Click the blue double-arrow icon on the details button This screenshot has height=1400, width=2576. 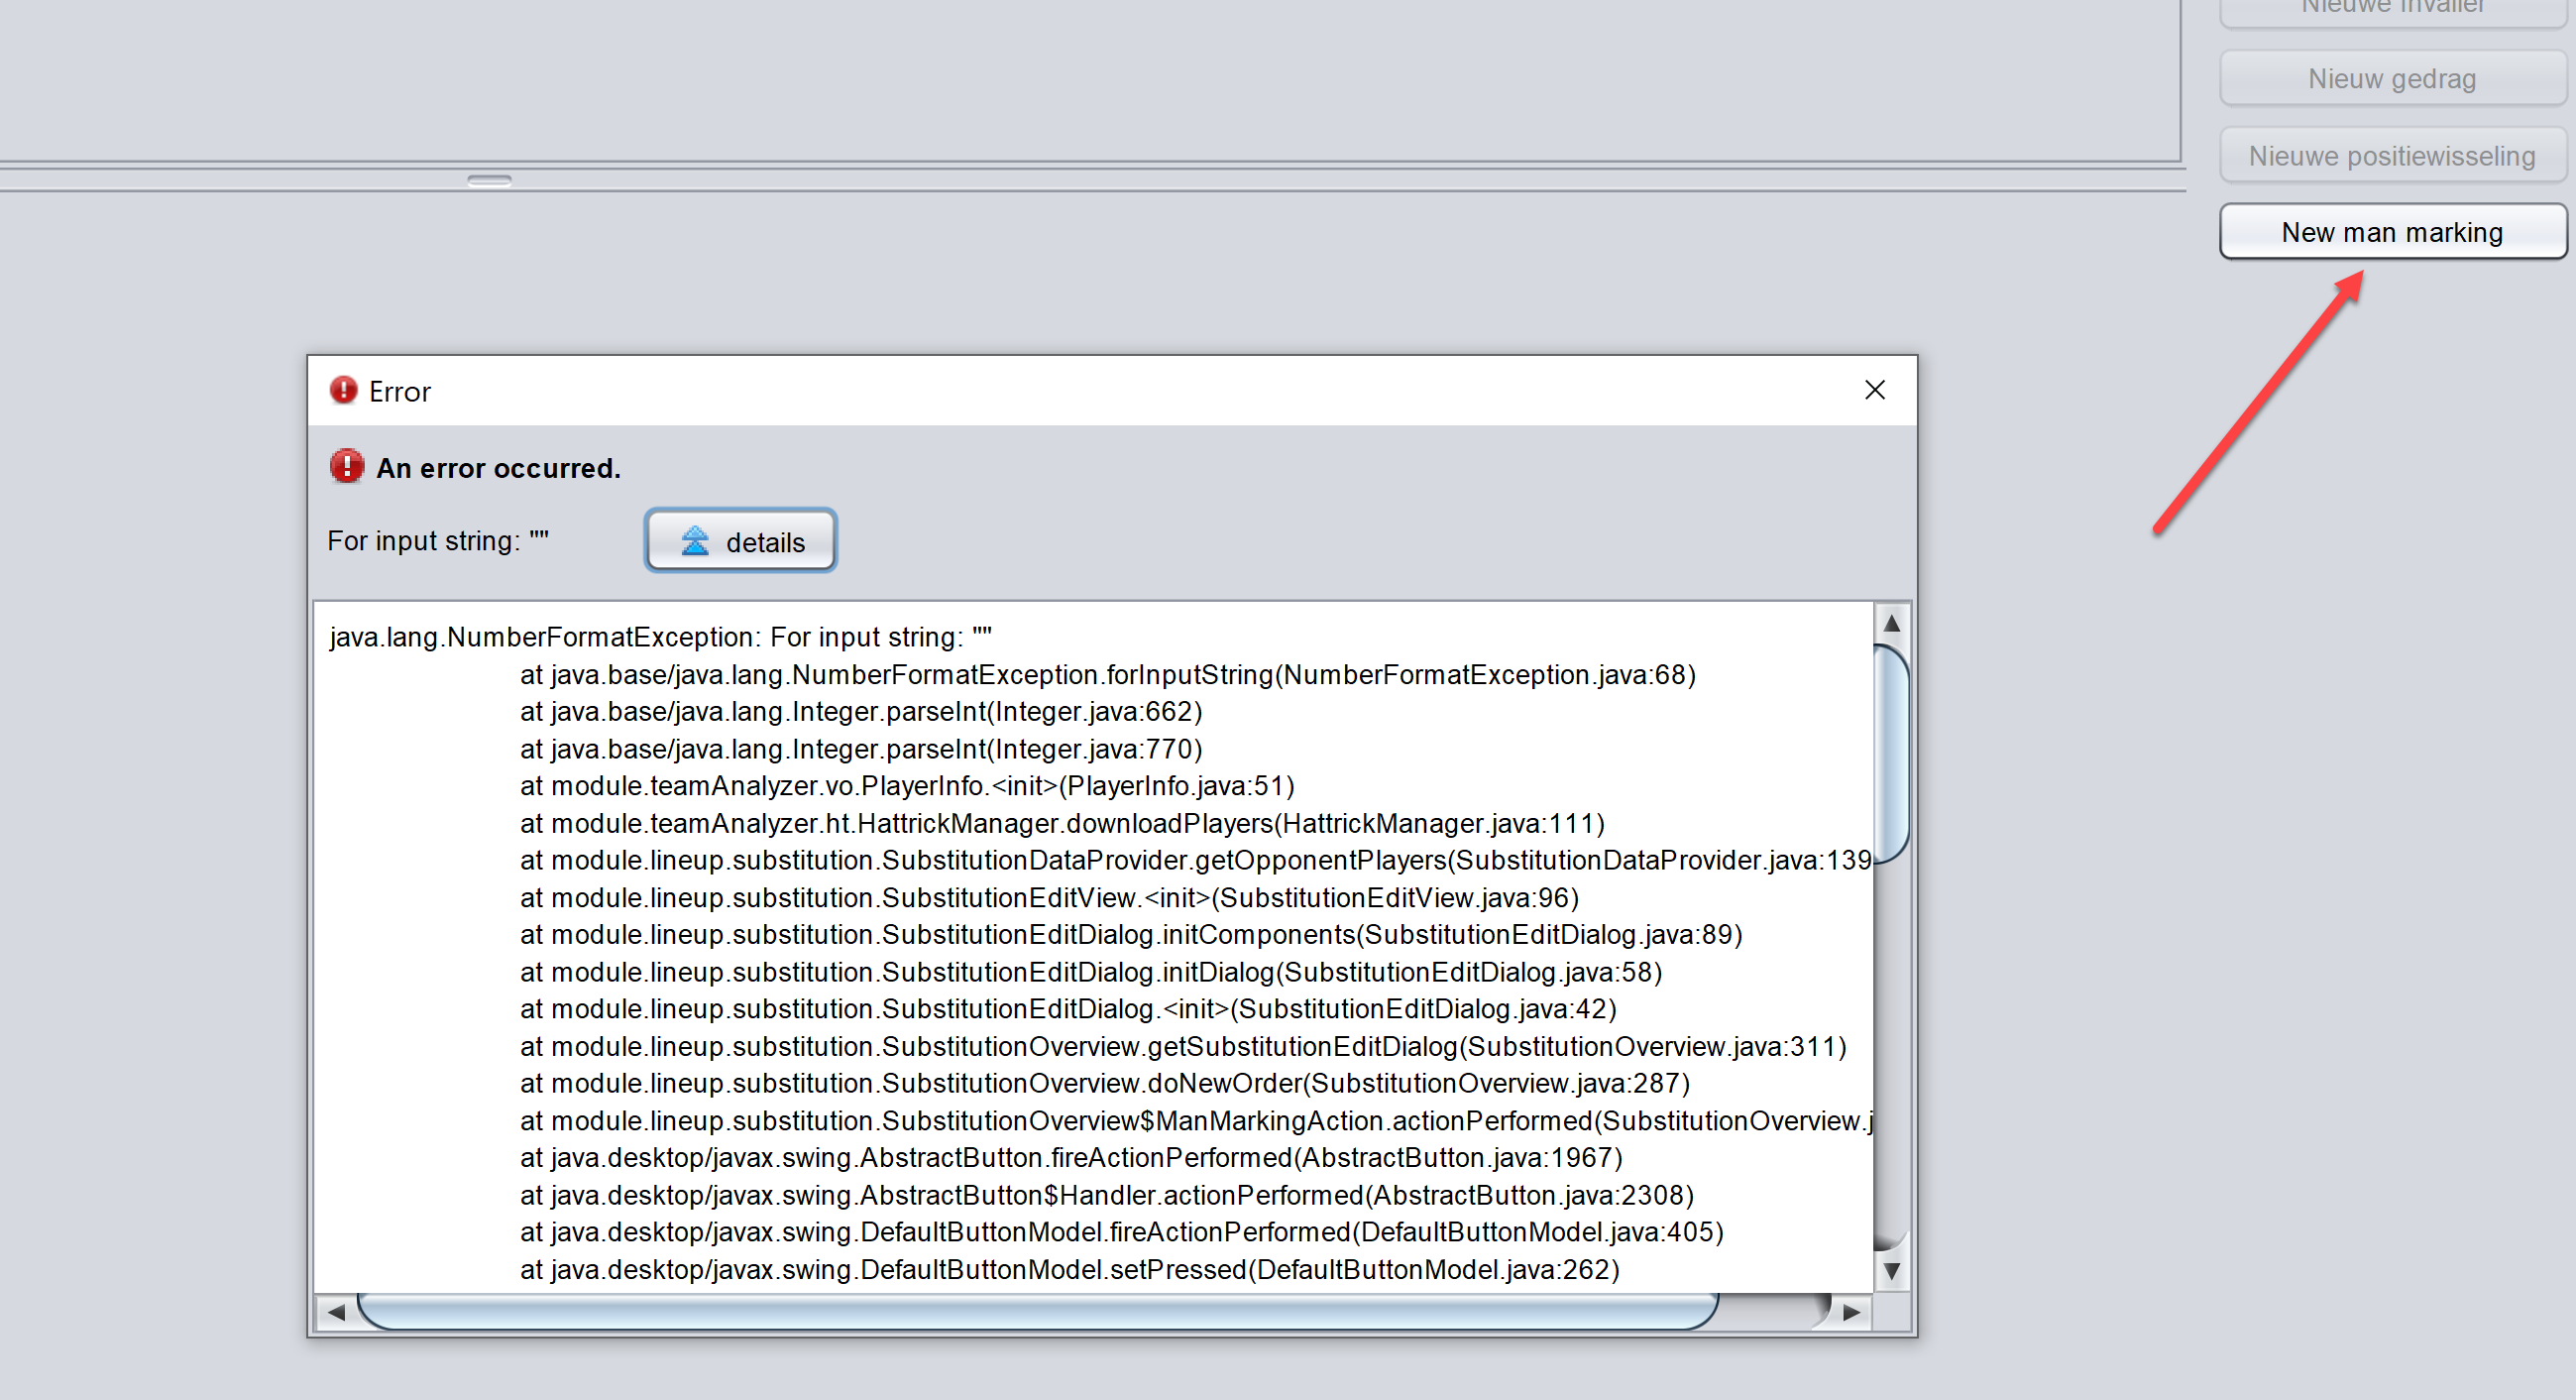pyautogui.click(x=696, y=540)
